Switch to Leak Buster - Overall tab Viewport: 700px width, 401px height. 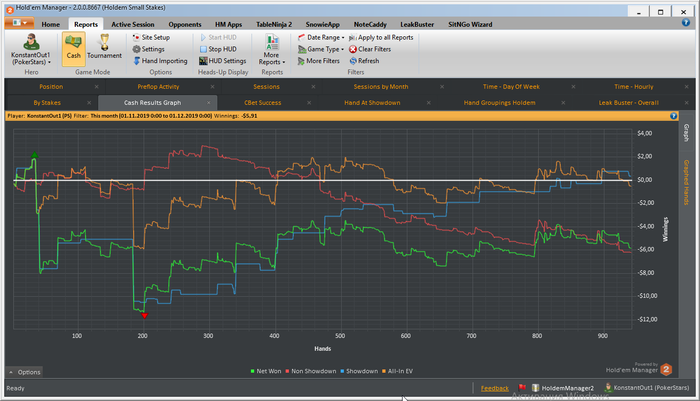coord(629,103)
